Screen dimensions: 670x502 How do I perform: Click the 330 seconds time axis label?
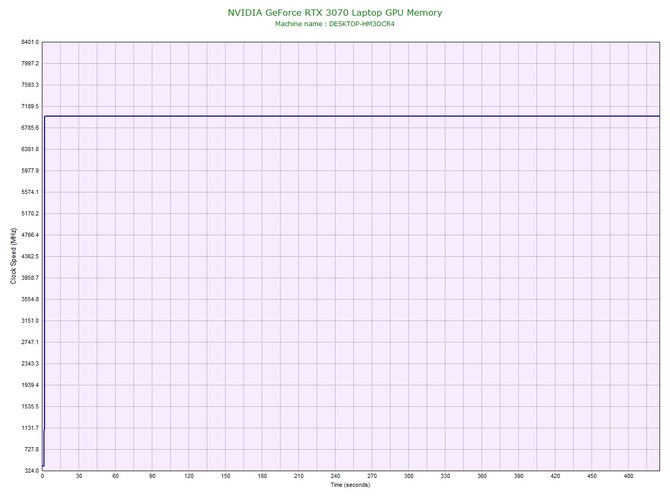tap(445, 476)
